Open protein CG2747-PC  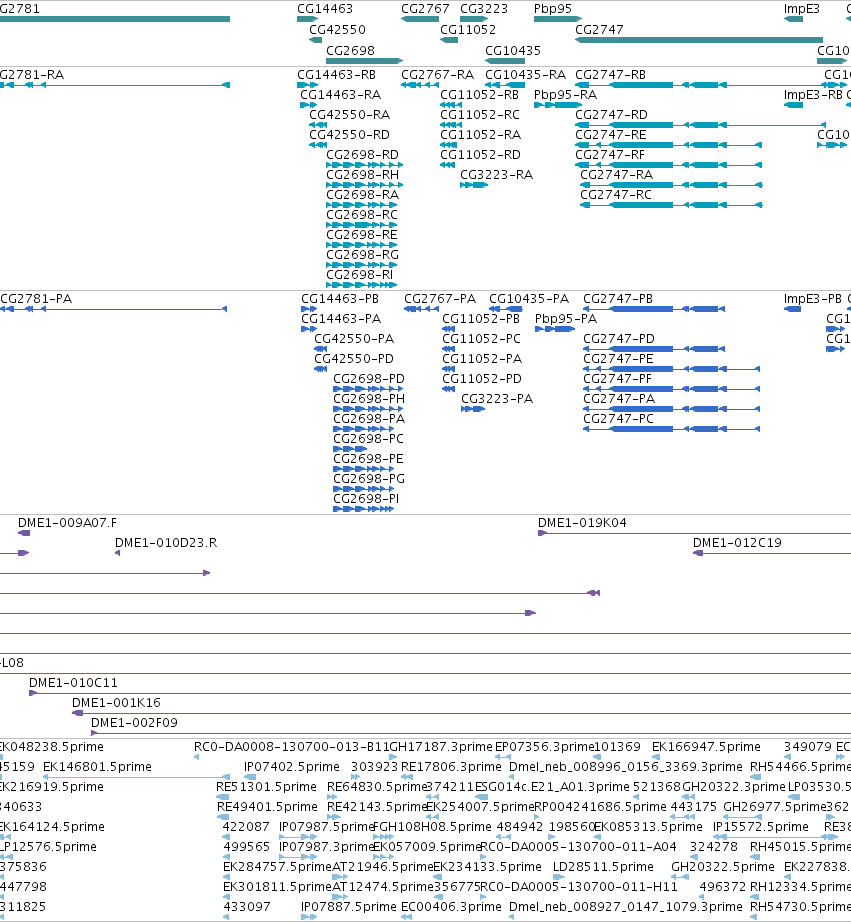619,419
